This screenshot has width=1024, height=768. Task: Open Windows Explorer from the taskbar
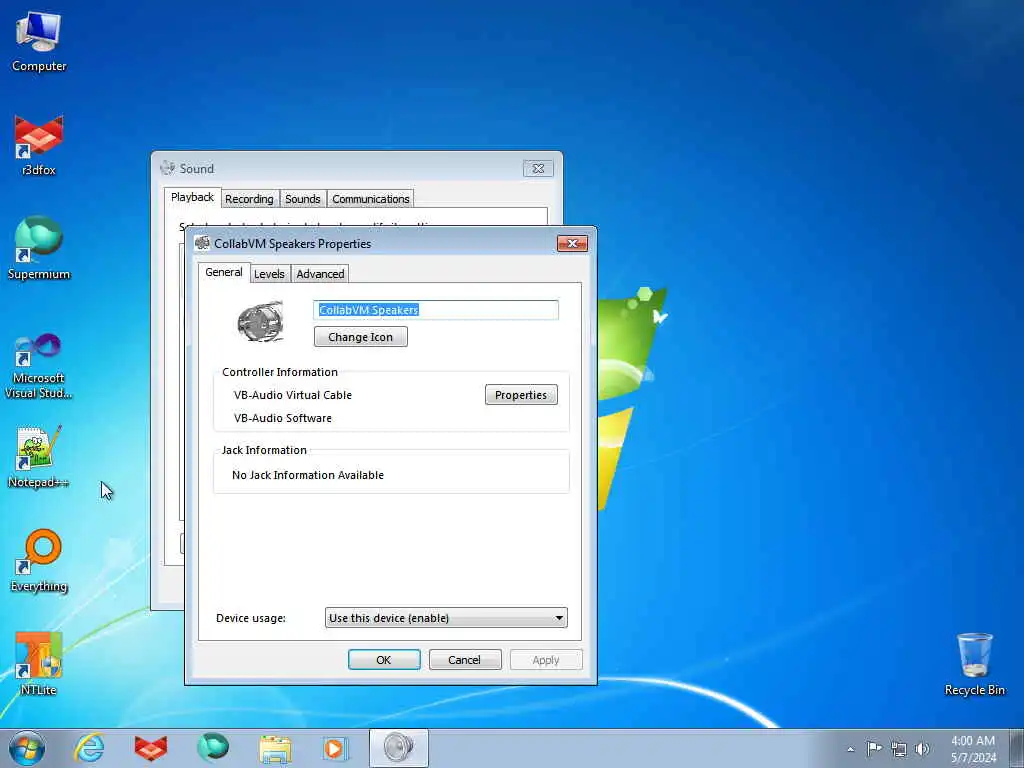click(275, 748)
